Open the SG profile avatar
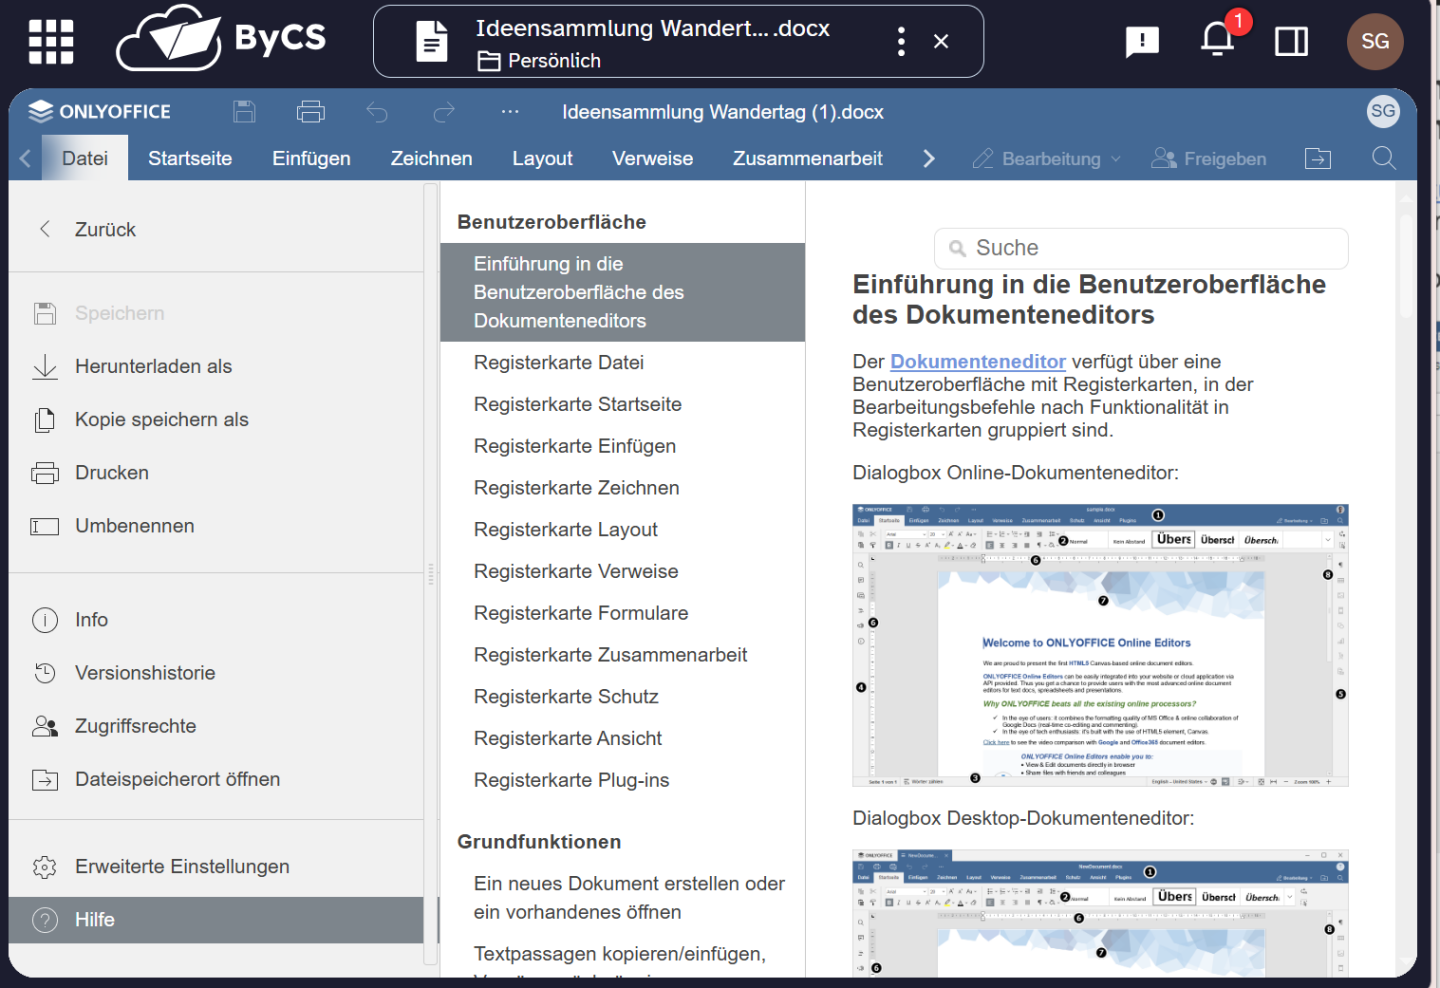 pyautogui.click(x=1375, y=41)
